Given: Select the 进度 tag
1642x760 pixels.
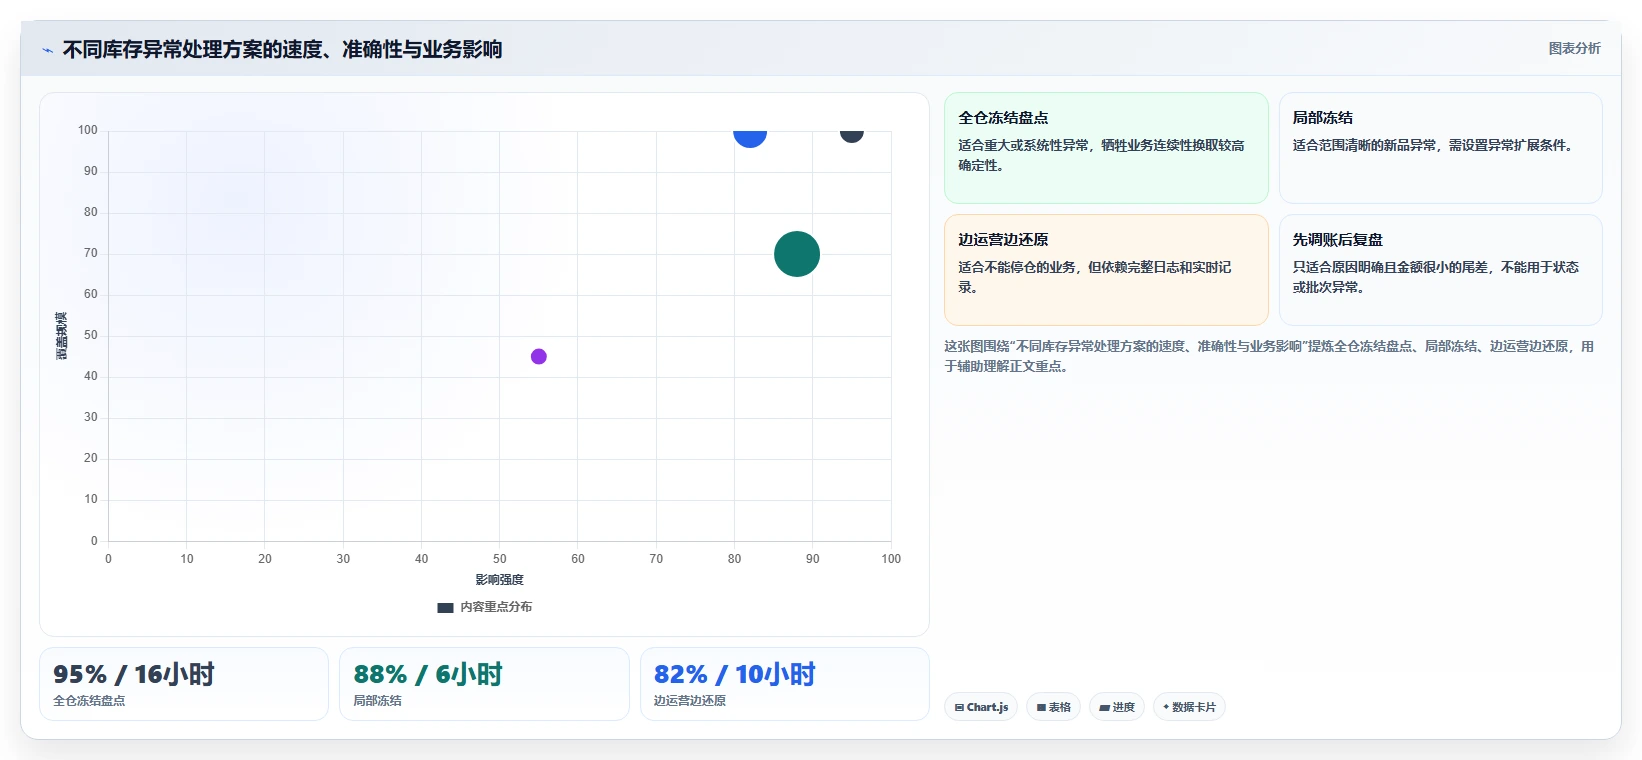Looking at the screenshot, I should click(x=1117, y=707).
